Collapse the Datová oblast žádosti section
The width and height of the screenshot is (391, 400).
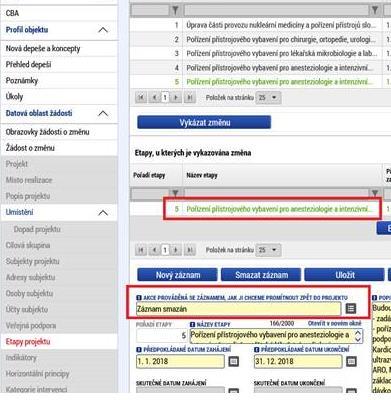point(103,113)
